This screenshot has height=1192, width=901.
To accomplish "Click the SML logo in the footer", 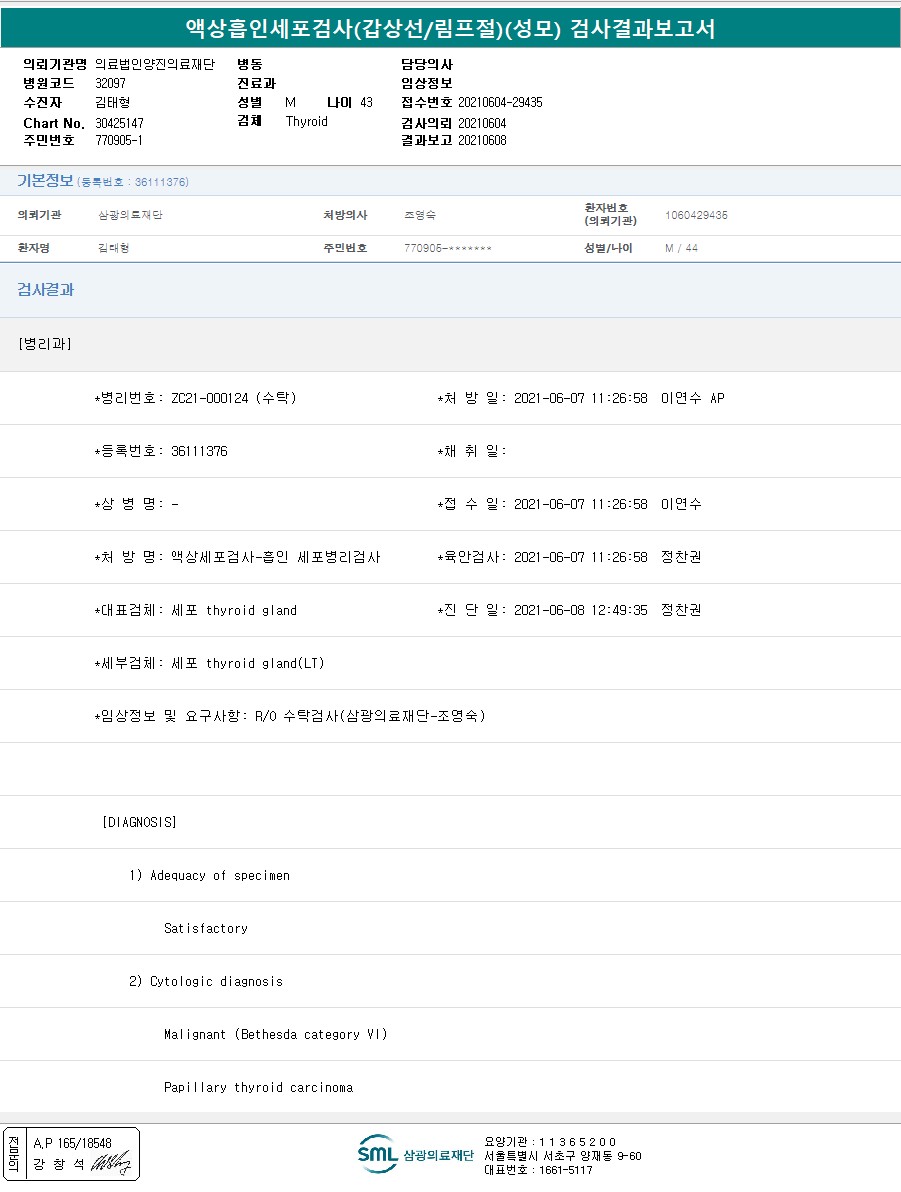I will tap(378, 1154).
